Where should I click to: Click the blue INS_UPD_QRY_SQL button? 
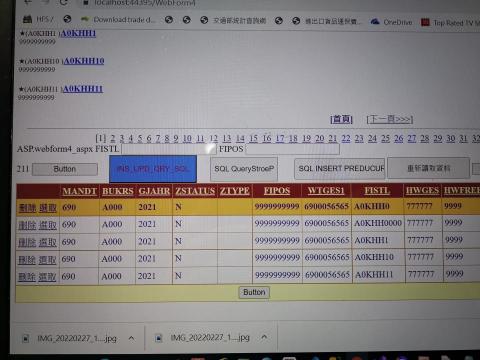(153, 169)
